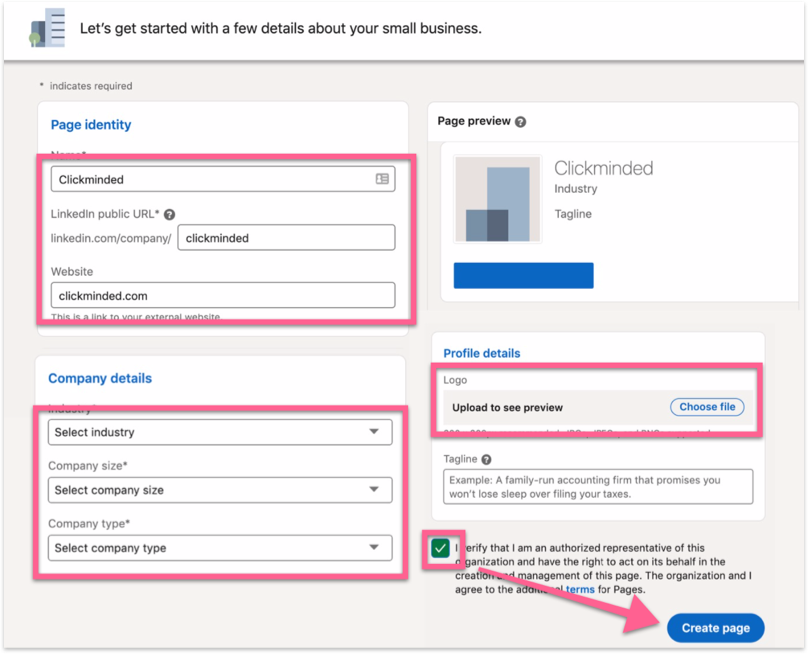Click into the Tagline text area
Image resolution: width=808 pixels, height=654 pixels.
pyautogui.click(x=598, y=487)
